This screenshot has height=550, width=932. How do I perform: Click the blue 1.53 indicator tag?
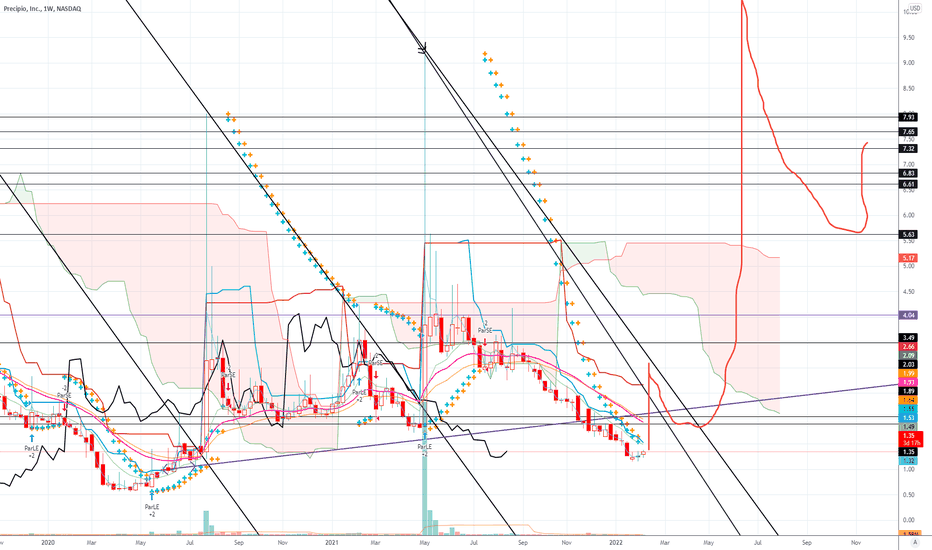pyautogui.click(x=909, y=418)
